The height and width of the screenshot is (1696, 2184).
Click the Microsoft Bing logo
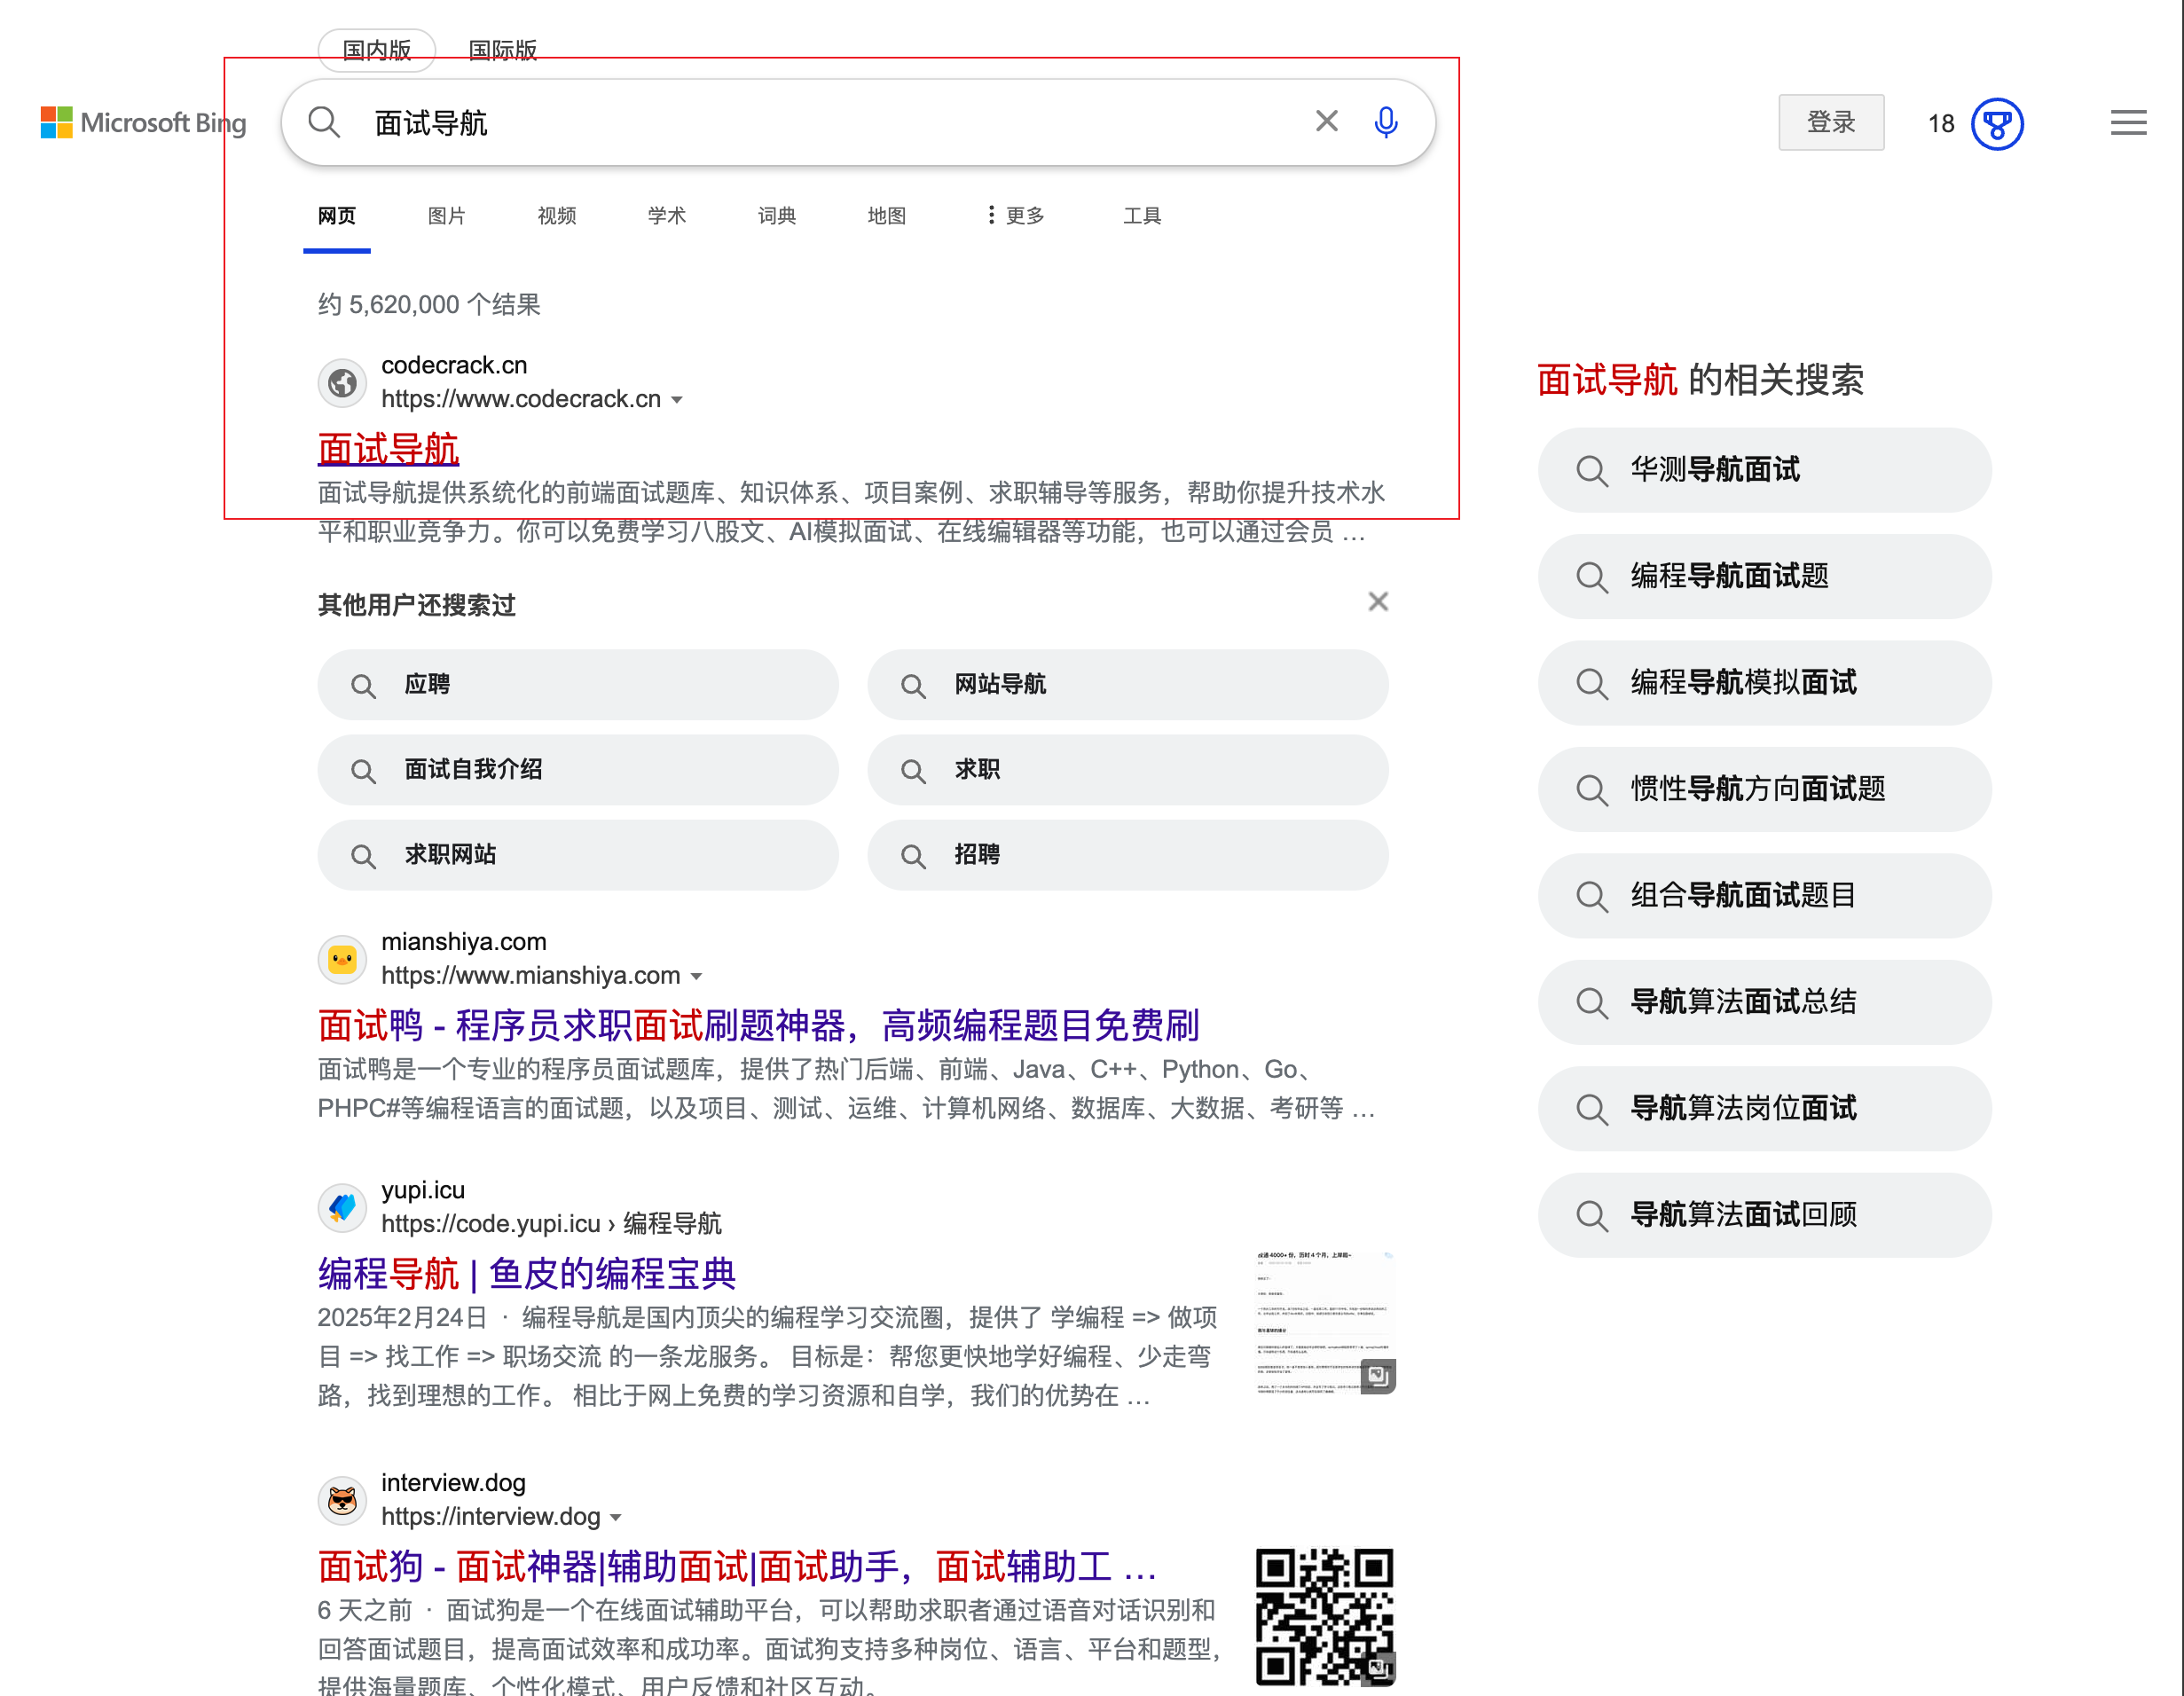point(143,122)
